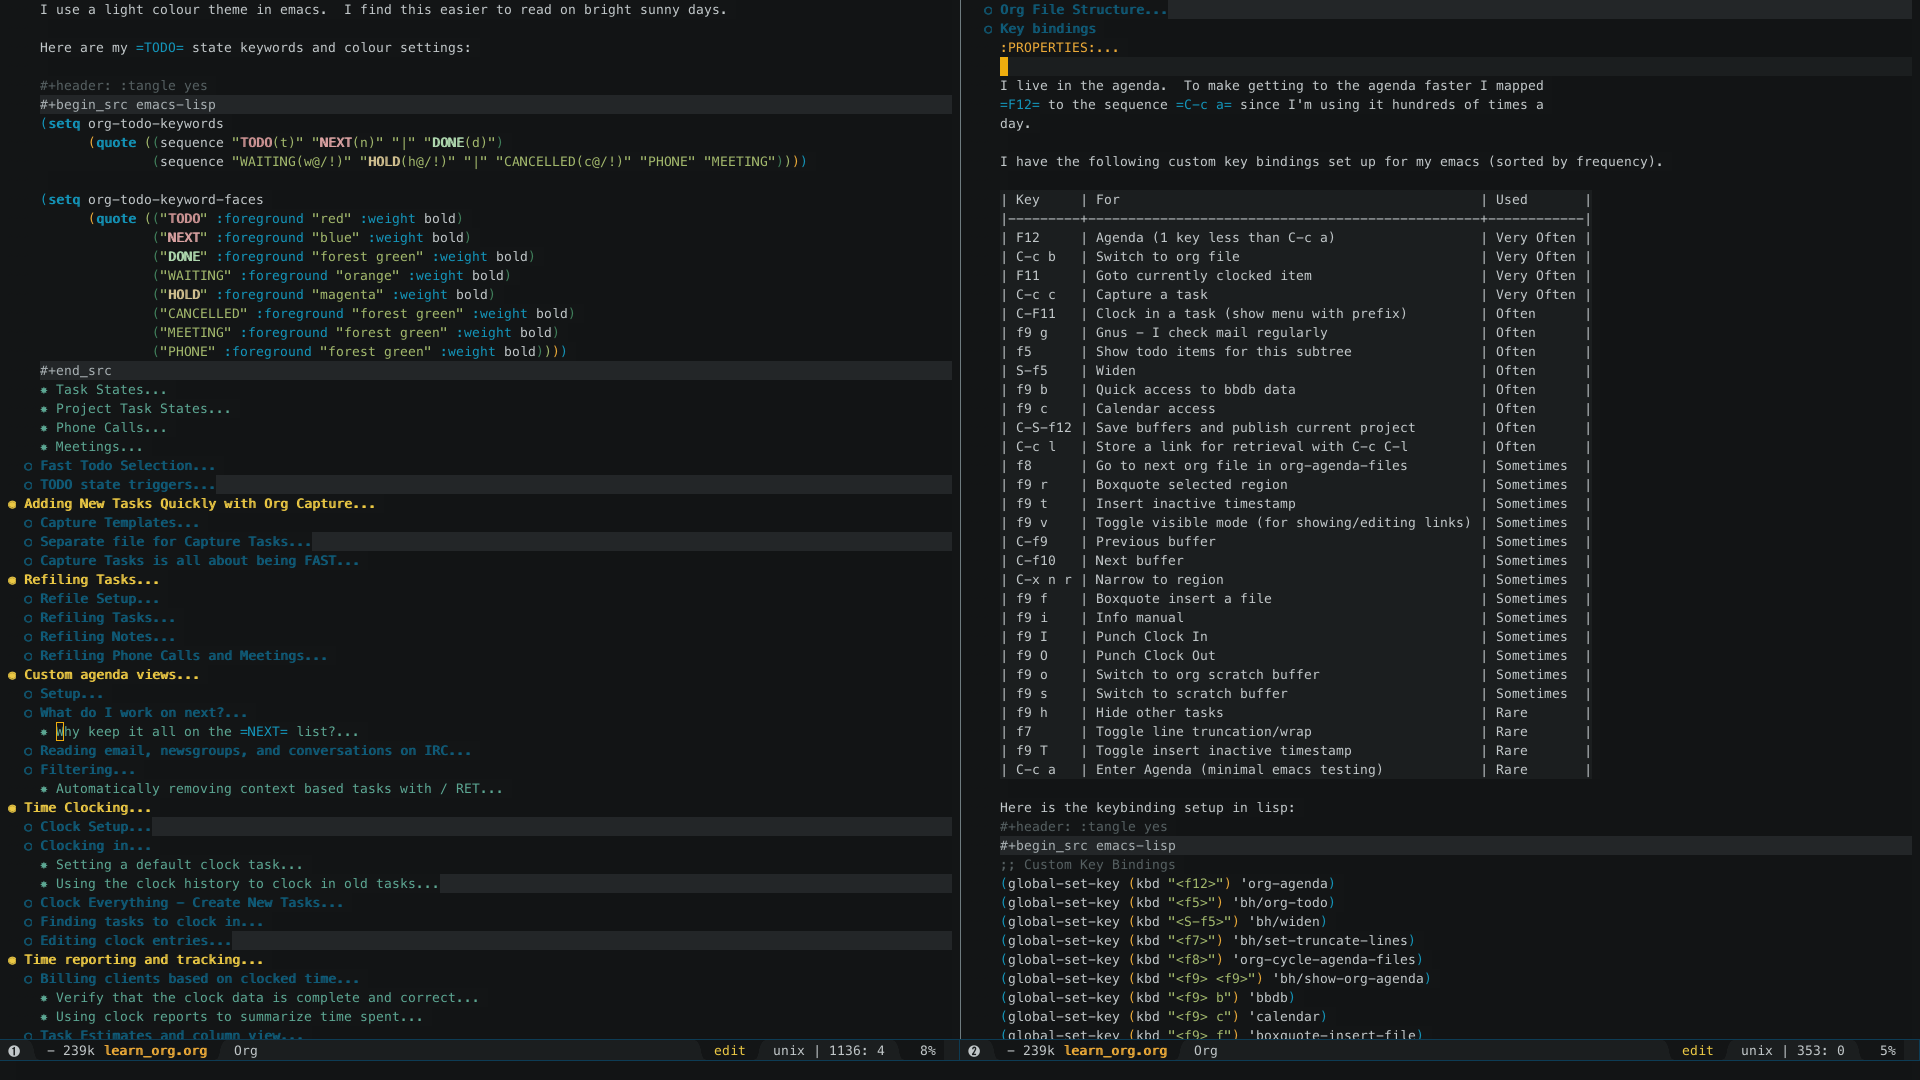This screenshot has height=1080, width=1920.
Task: Open the Org major mode menu in left modeline
Action: [245, 1051]
